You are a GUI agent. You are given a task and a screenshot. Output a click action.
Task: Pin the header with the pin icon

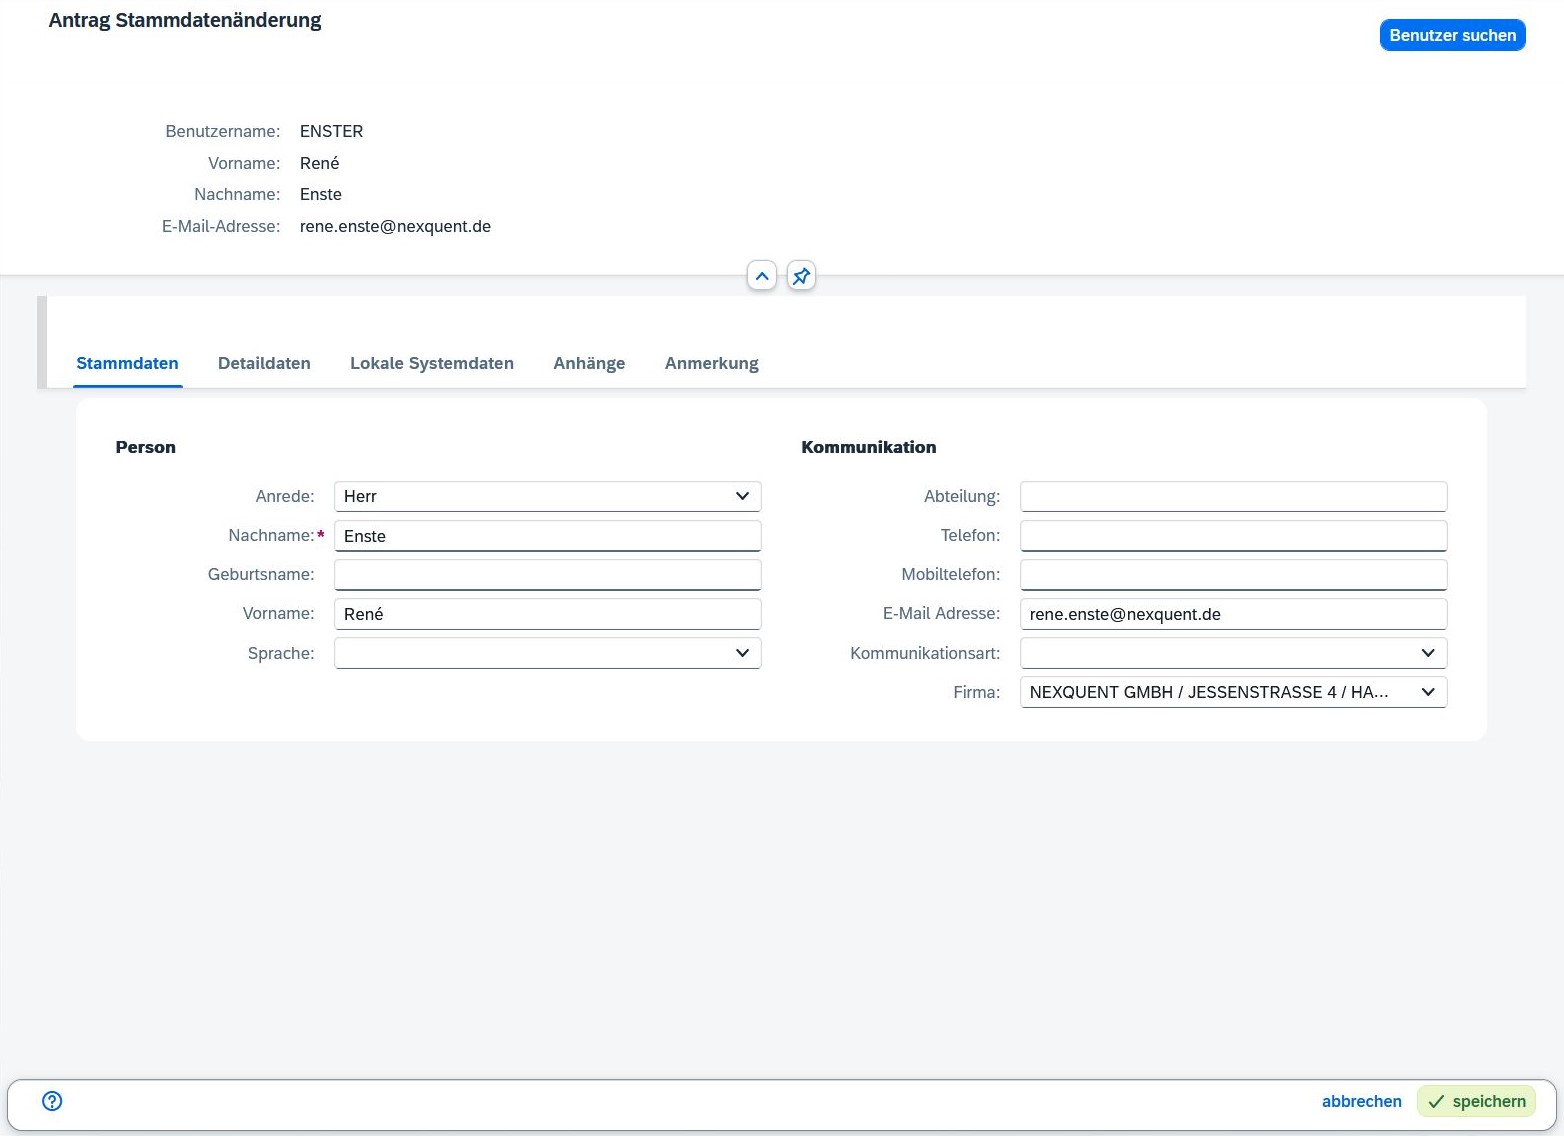[801, 276]
